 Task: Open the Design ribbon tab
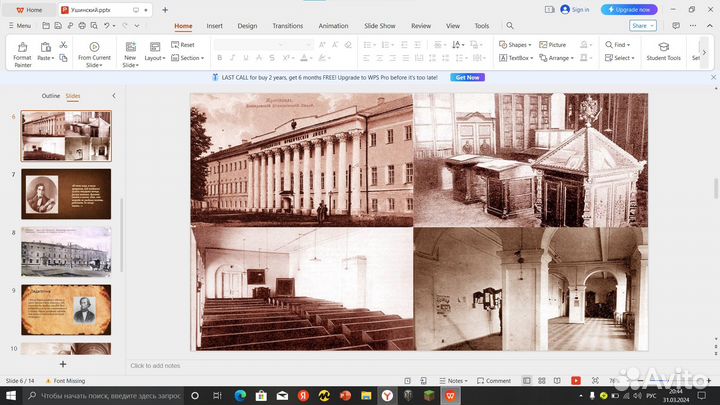pos(247,26)
